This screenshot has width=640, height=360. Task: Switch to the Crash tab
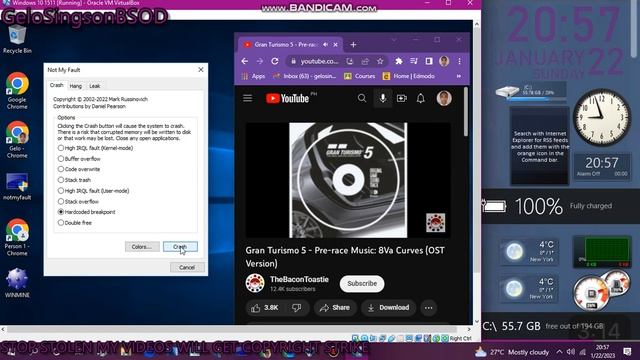pyautogui.click(x=57, y=85)
